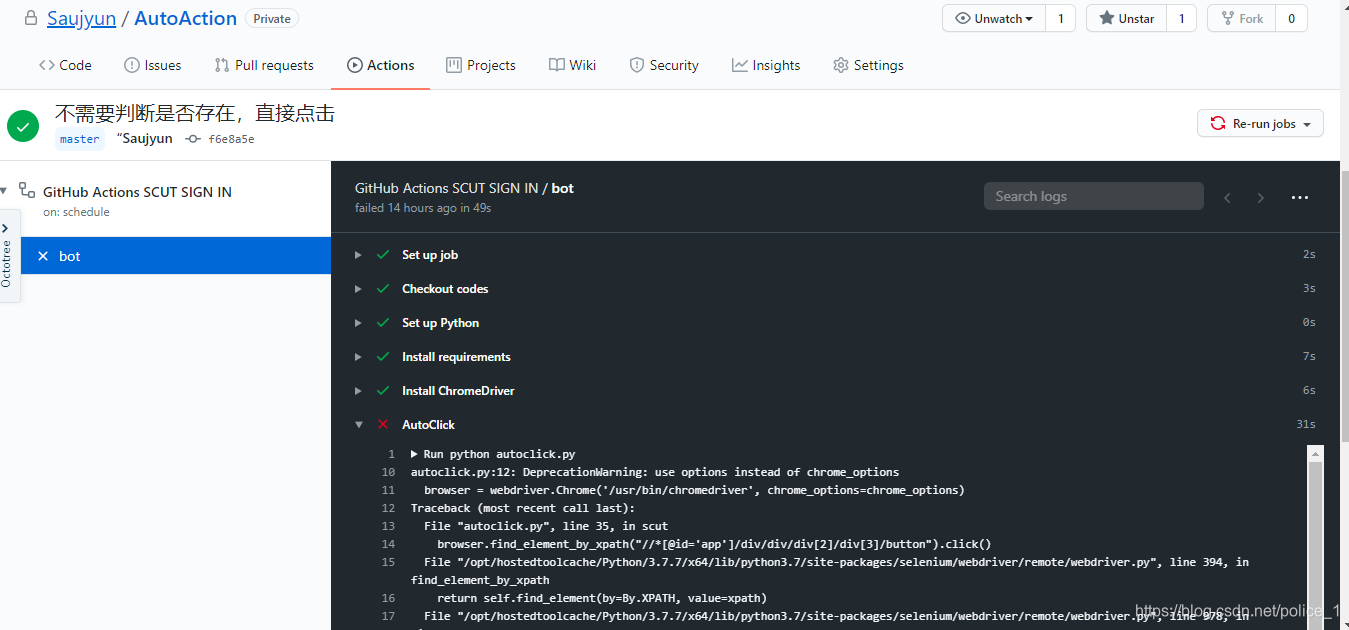1349x630 pixels.
Task: Click the DeprecationWarning log line
Action: coord(655,472)
